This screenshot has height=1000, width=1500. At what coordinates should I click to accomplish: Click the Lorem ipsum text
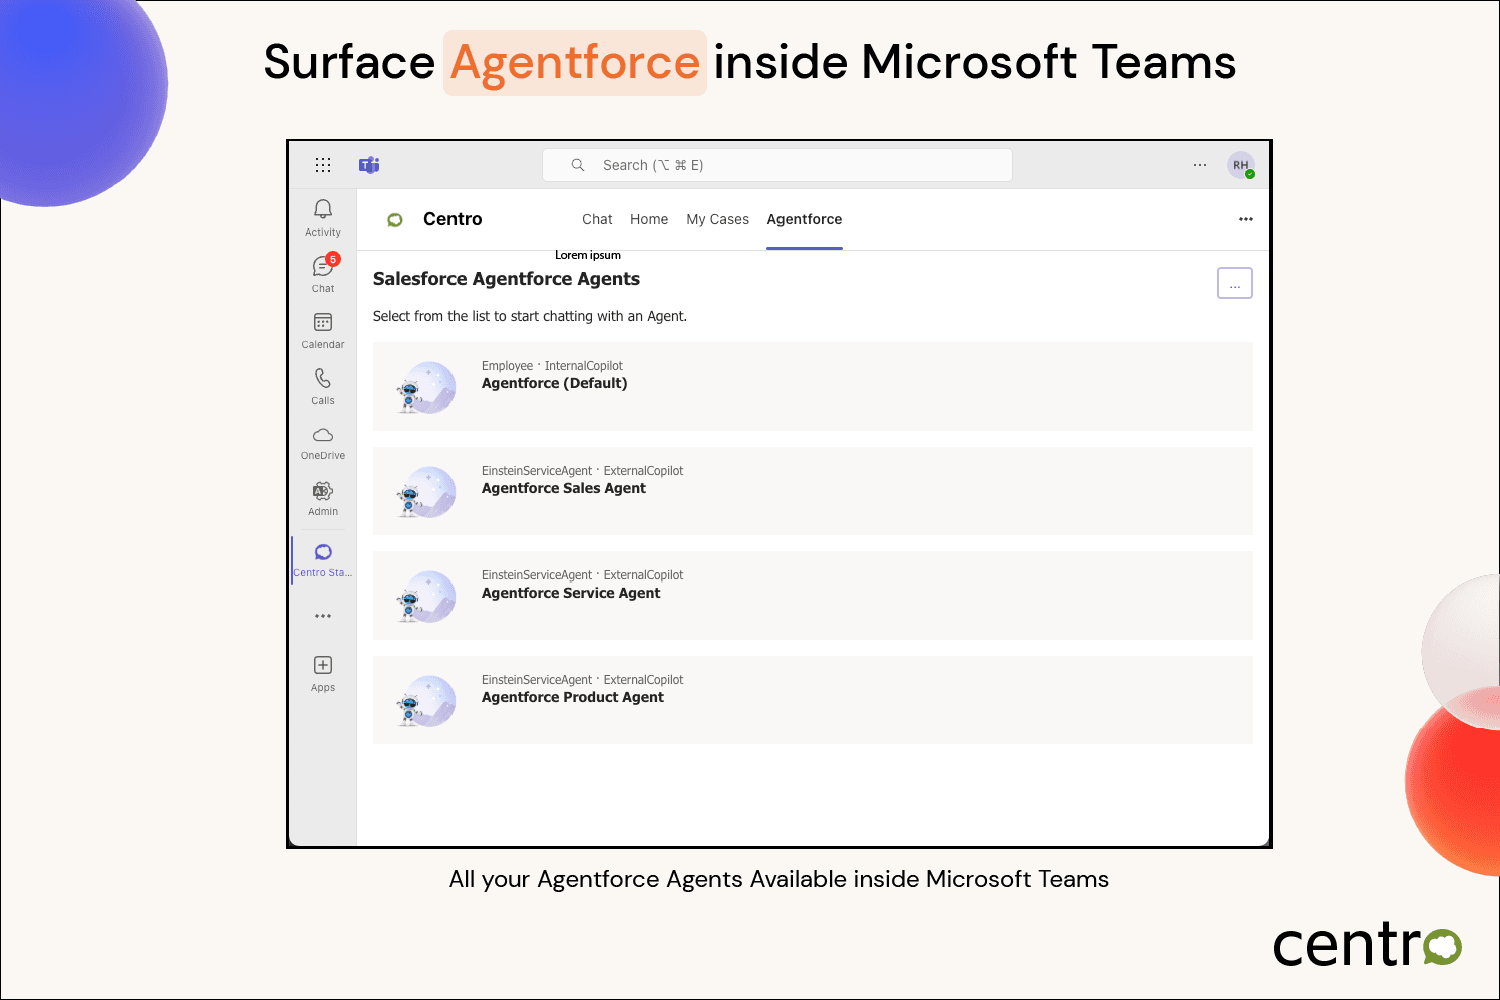pyautogui.click(x=588, y=255)
